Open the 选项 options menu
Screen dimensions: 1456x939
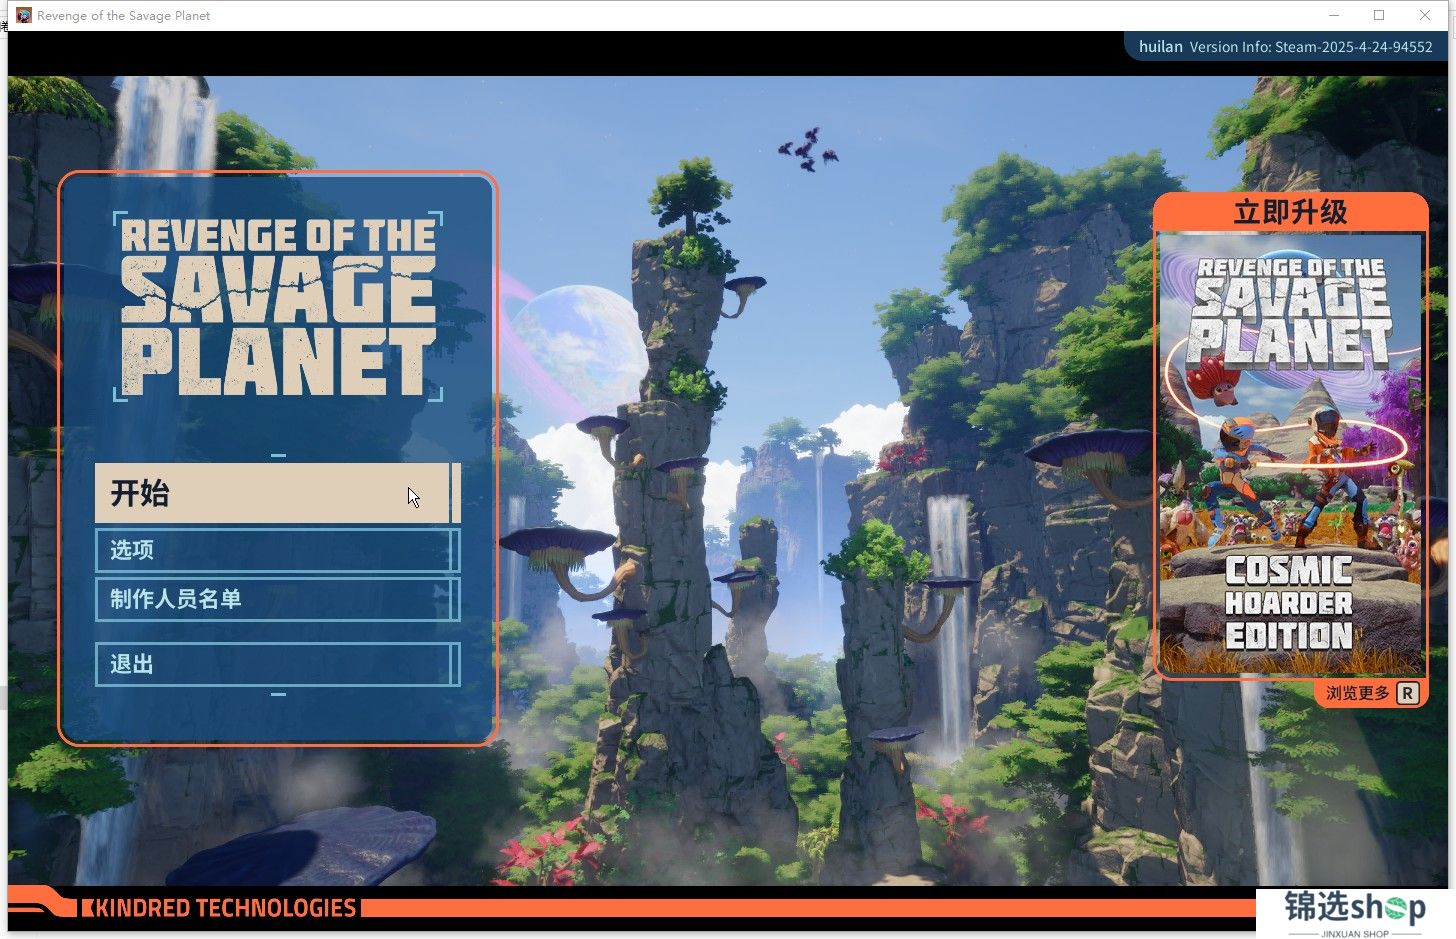(x=277, y=550)
